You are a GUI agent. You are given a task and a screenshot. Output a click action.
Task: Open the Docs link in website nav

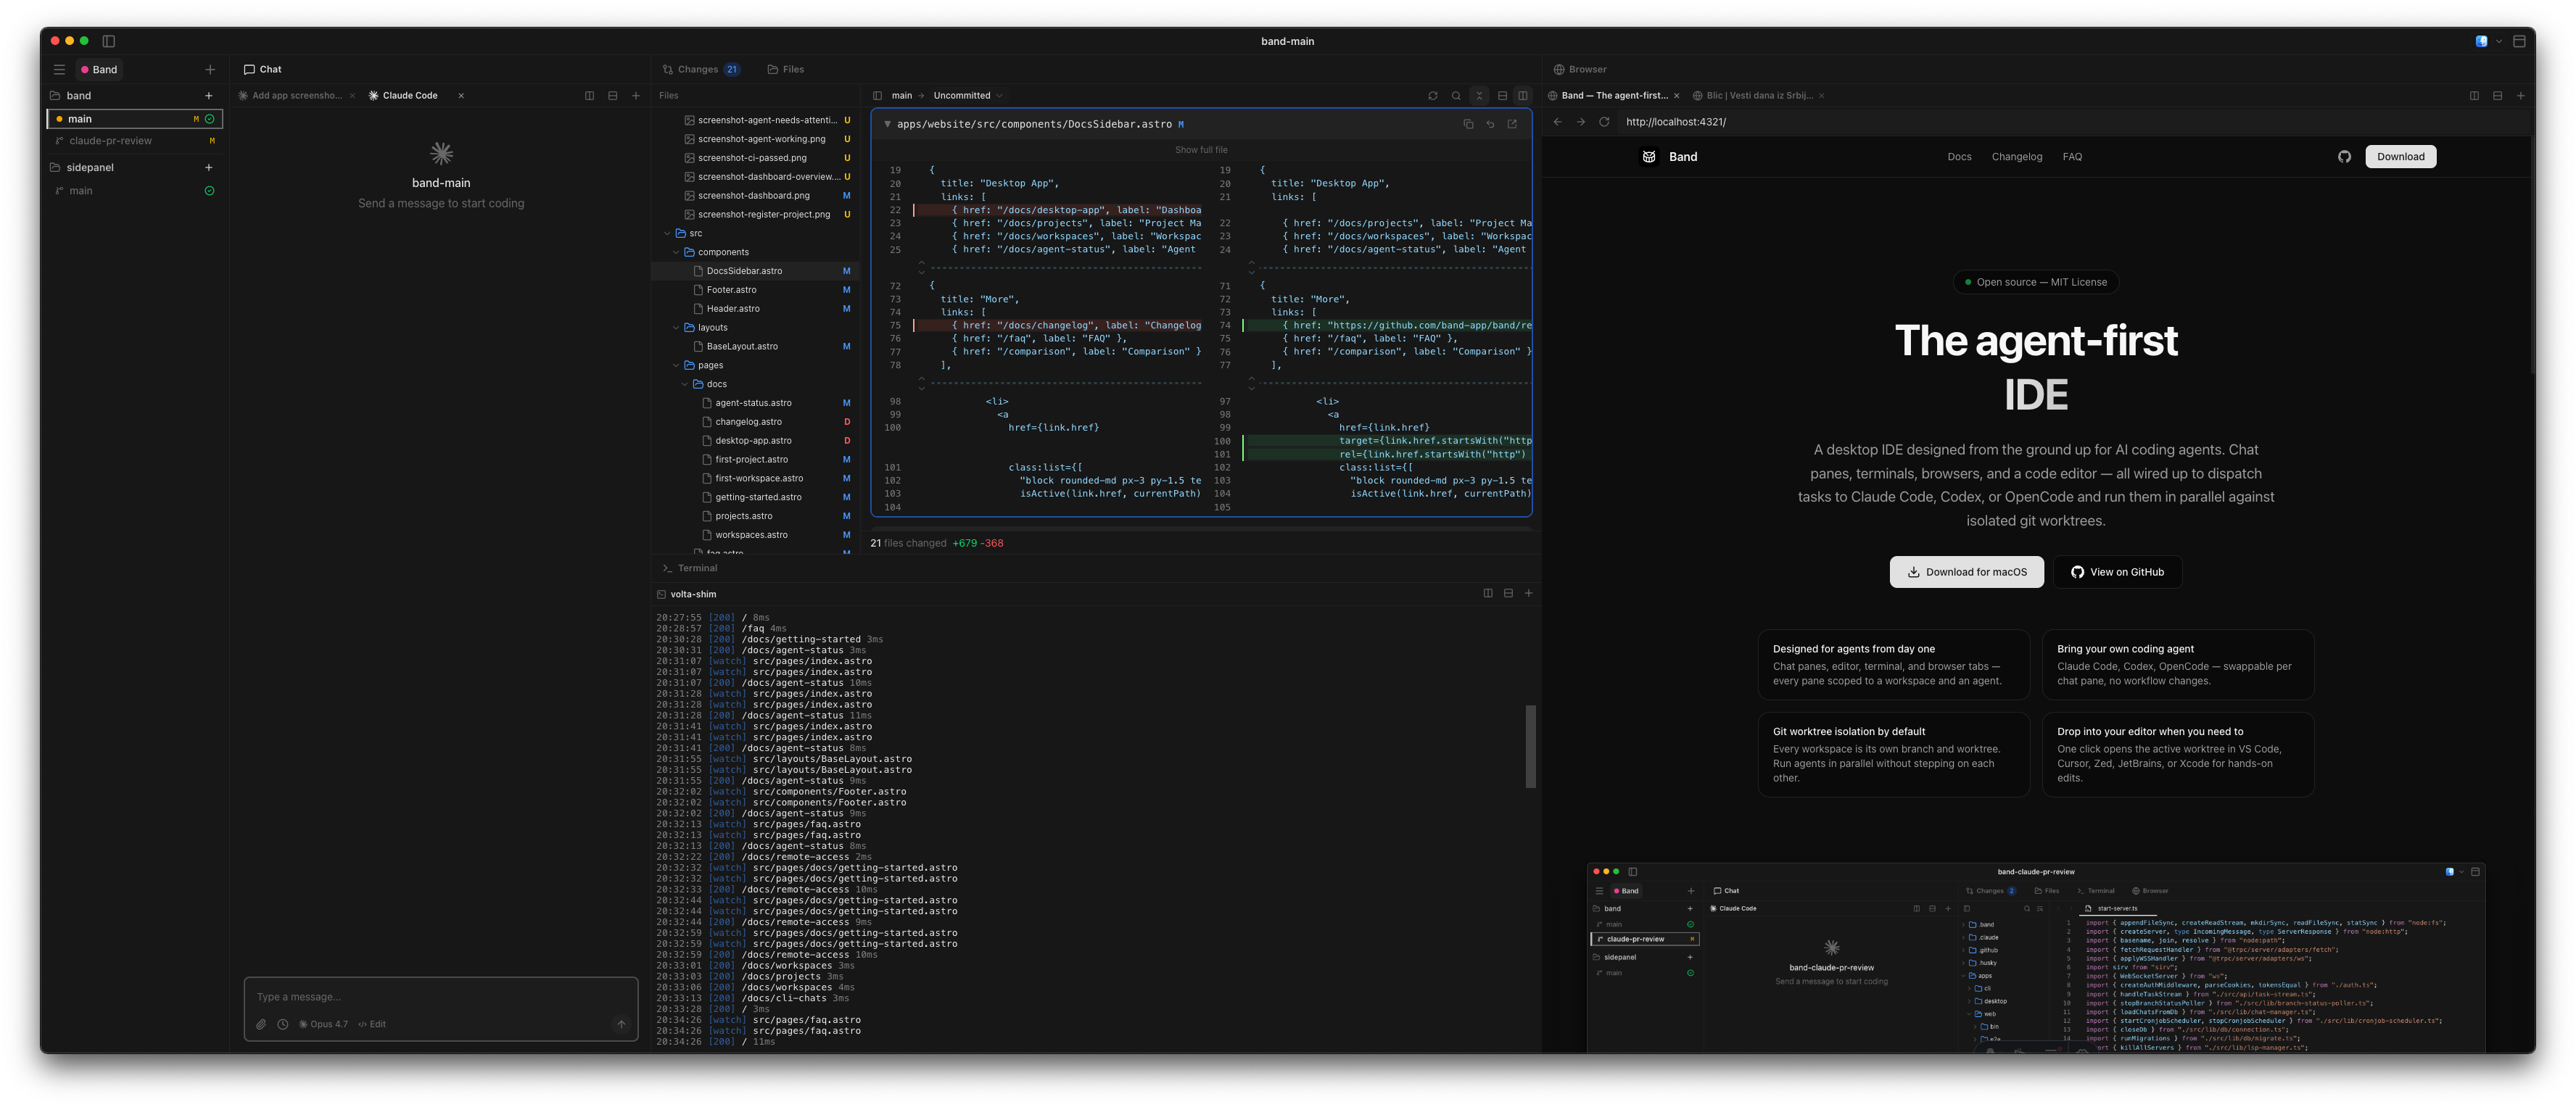(x=1959, y=157)
